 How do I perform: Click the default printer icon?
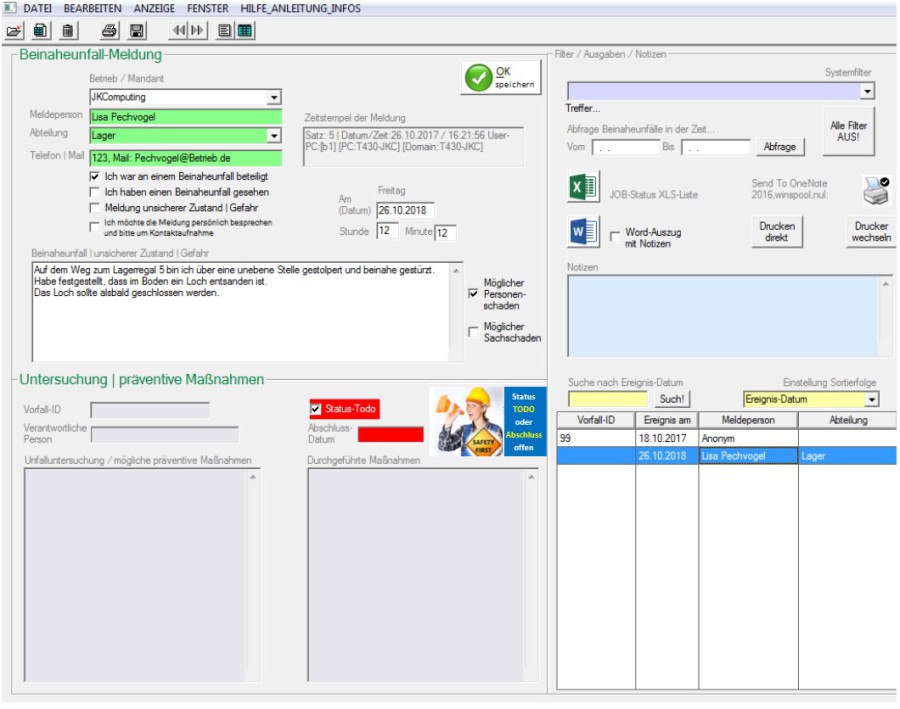pos(876,189)
